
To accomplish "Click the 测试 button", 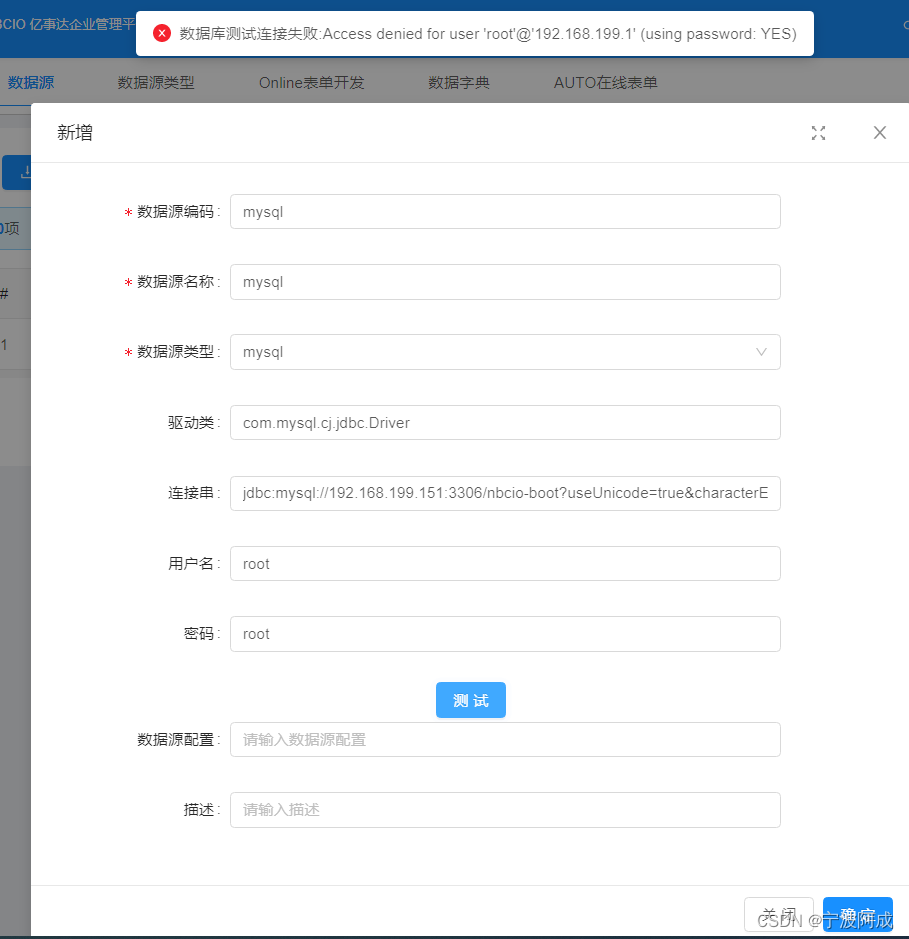I will (x=471, y=700).
